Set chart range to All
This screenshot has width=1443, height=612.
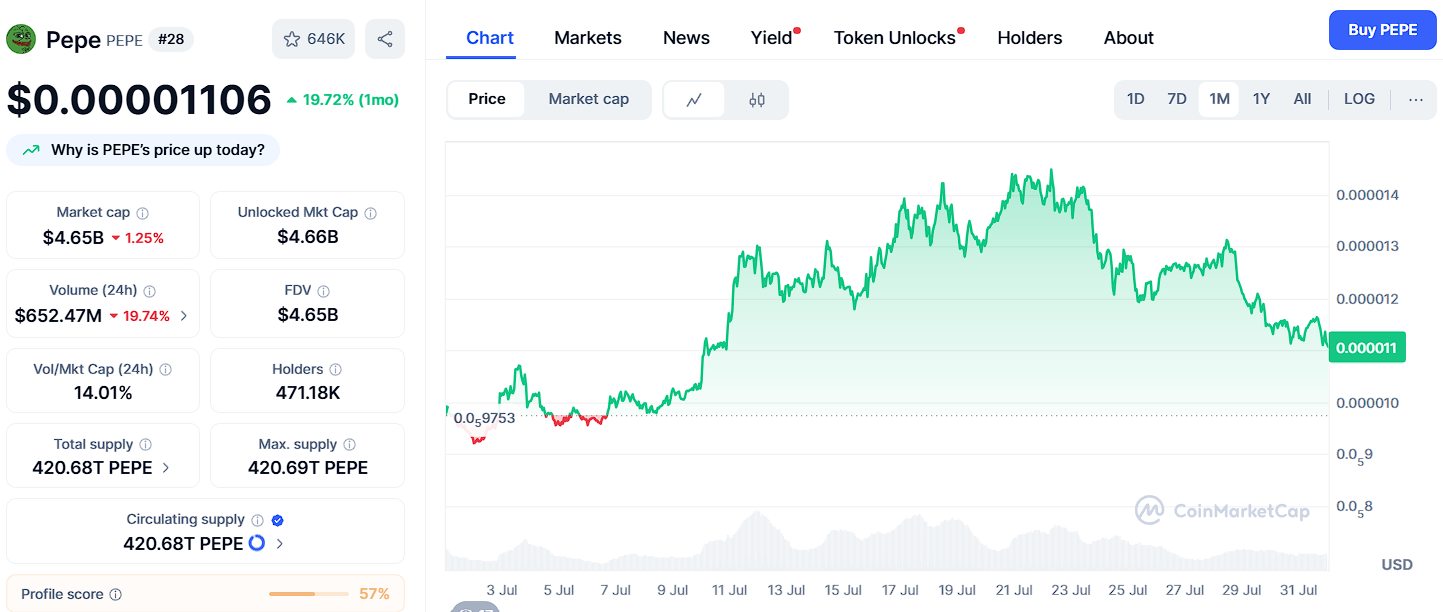1302,99
